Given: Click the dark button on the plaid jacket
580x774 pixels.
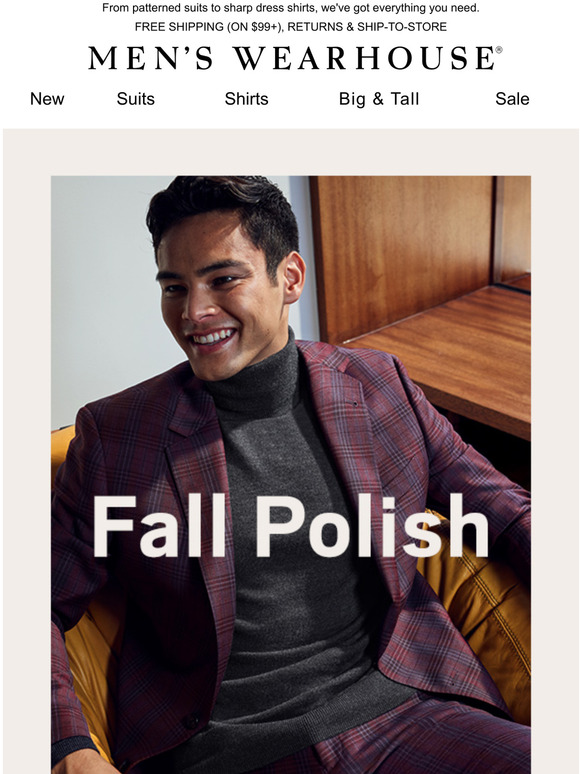Looking at the screenshot, I should 192,721.
